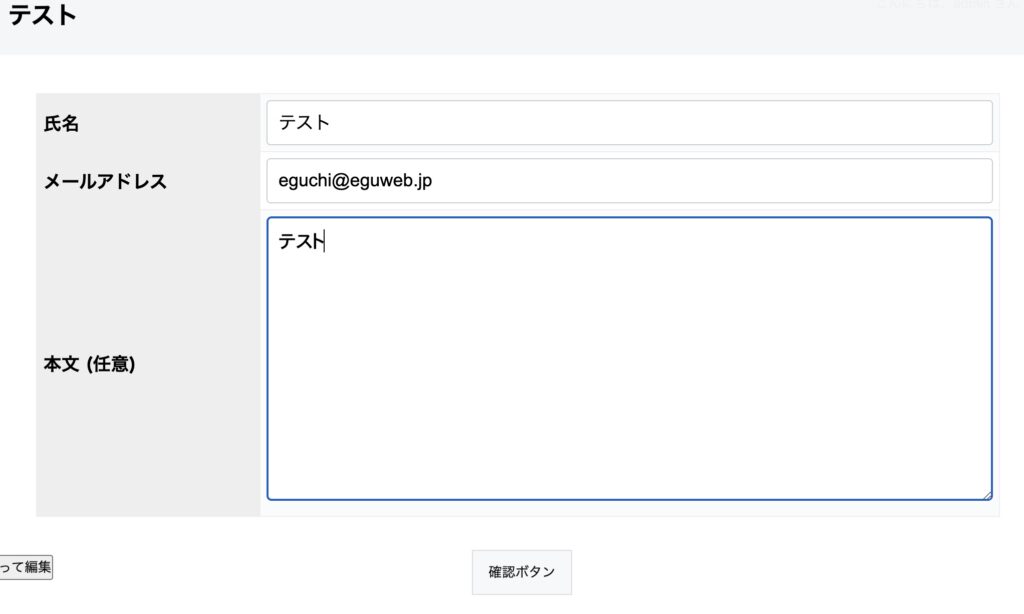Click the テスト text in name field

click(304, 123)
